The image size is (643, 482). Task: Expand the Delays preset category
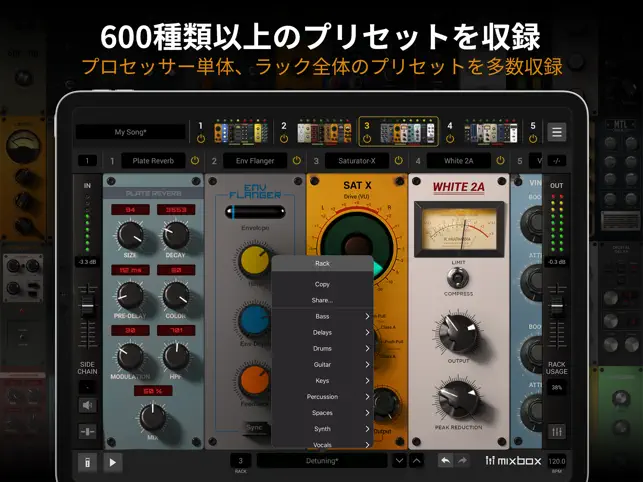[322, 332]
